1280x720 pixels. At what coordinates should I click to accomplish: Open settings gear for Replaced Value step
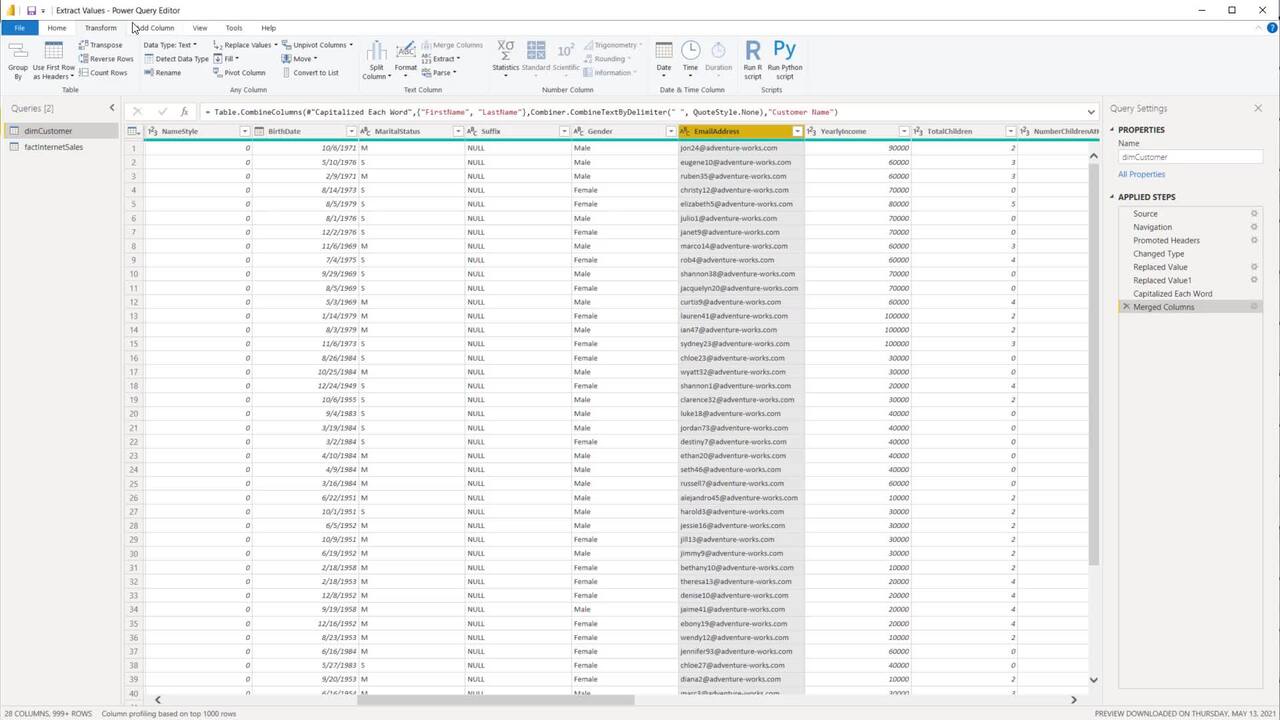1254,267
